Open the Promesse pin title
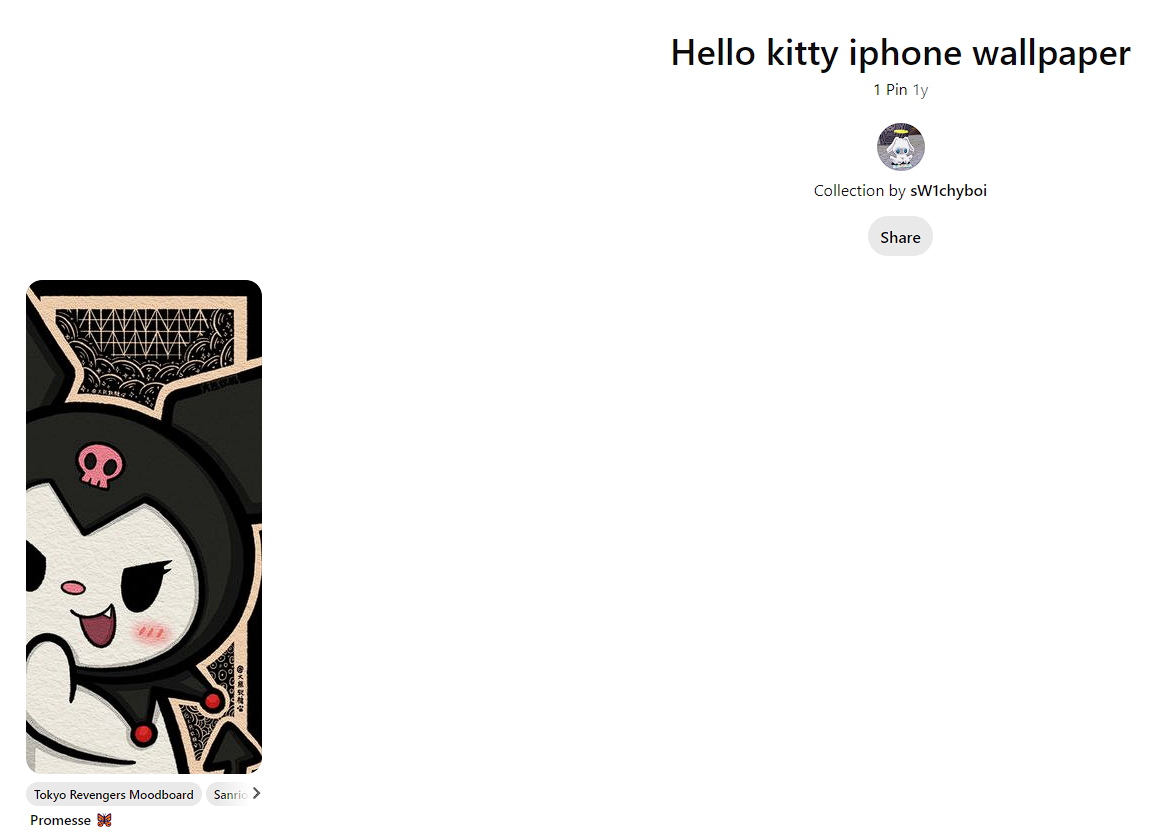 pos(61,820)
